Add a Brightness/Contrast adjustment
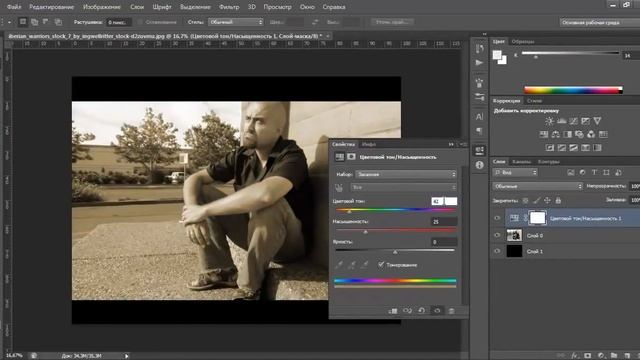The image size is (640, 360). click(549, 121)
